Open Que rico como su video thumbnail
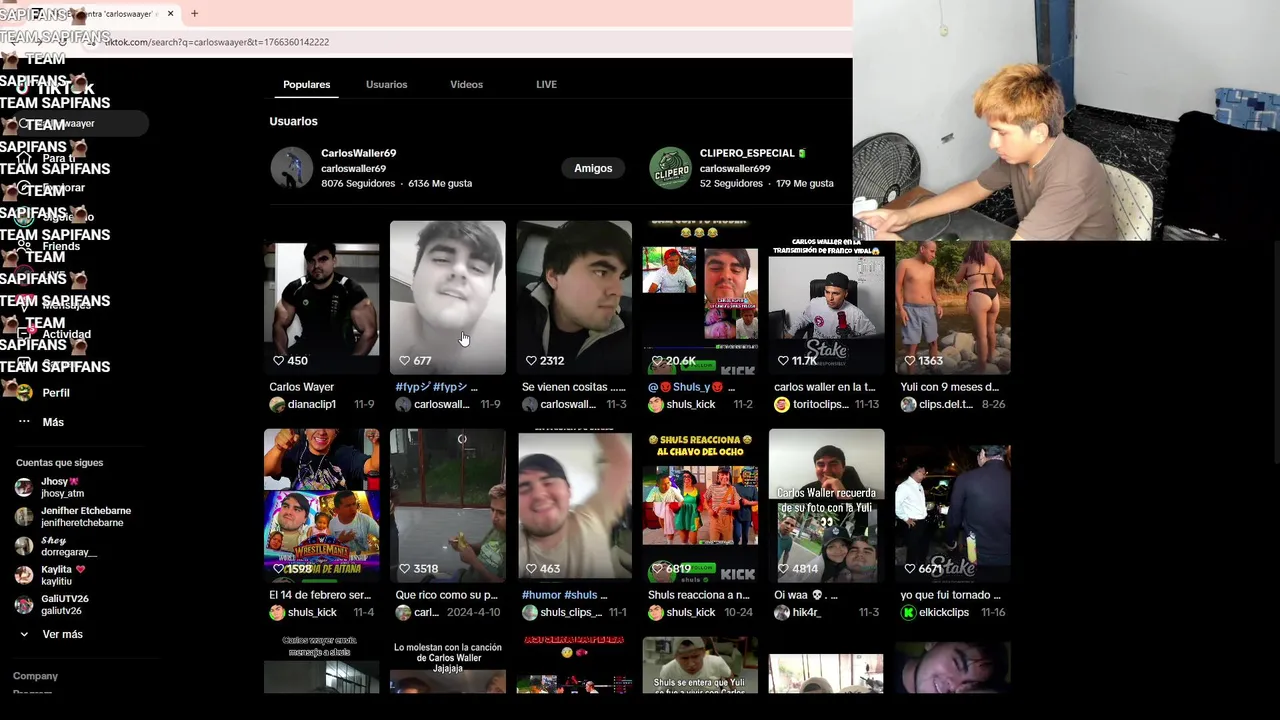Viewport: 1280px width, 720px height. point(447,505)
